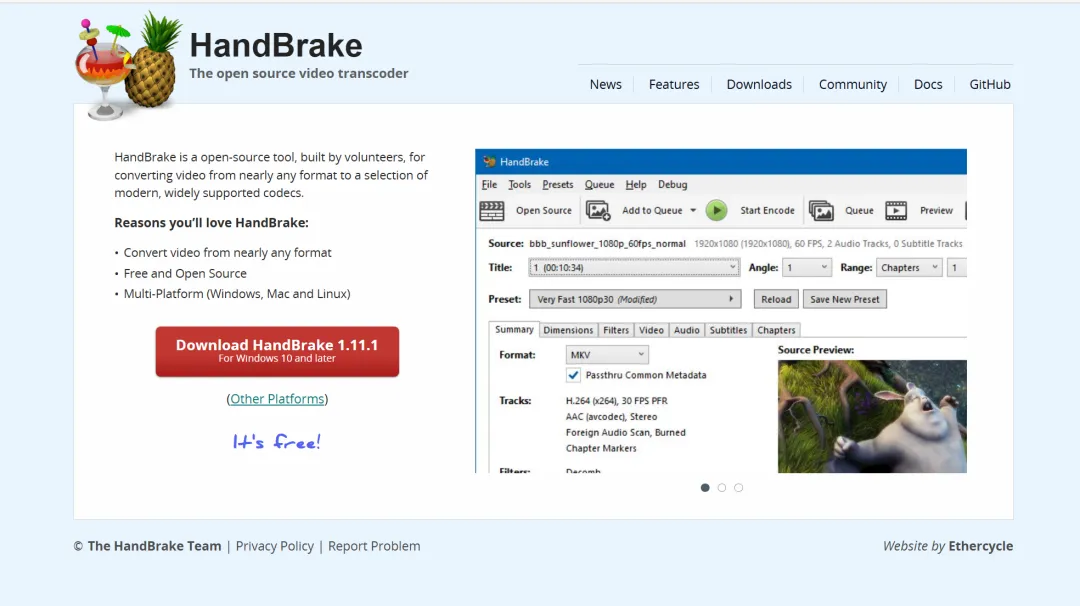Click the Add to Queue picture icon
1080x606 pixels.
click(x=598, y=211)
